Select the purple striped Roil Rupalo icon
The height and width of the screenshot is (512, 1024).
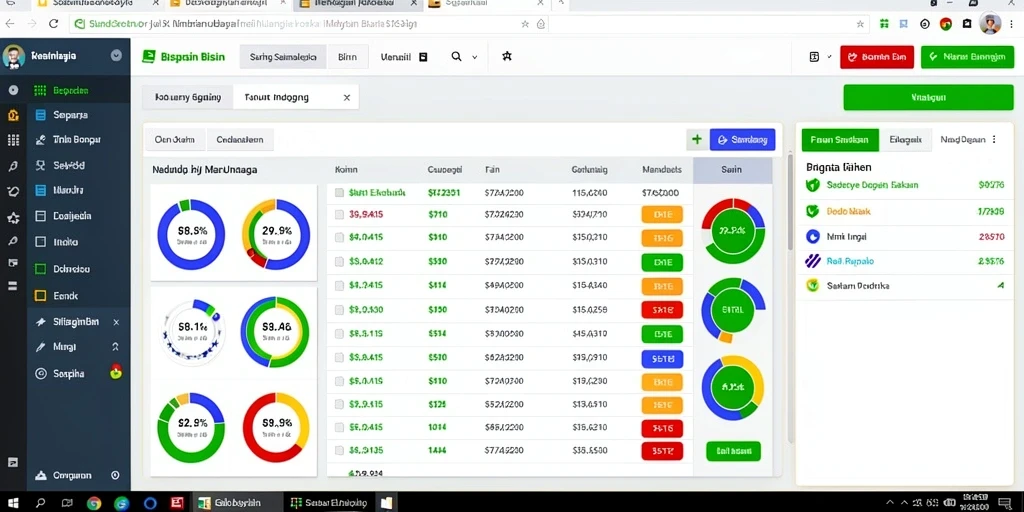pos(812,262)
